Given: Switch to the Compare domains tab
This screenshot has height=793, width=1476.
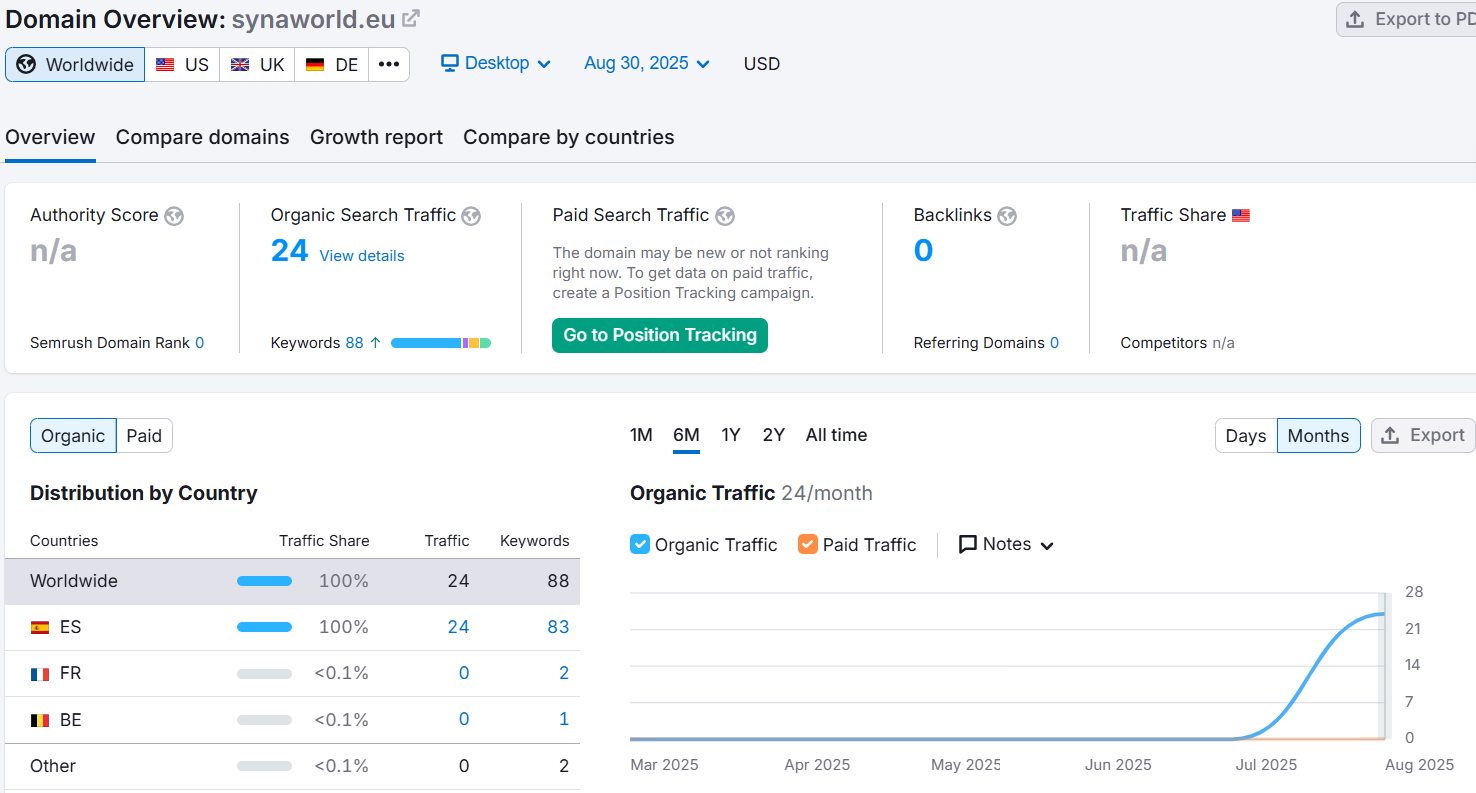Looking at the screenshot, I should (x=202, y=138).
